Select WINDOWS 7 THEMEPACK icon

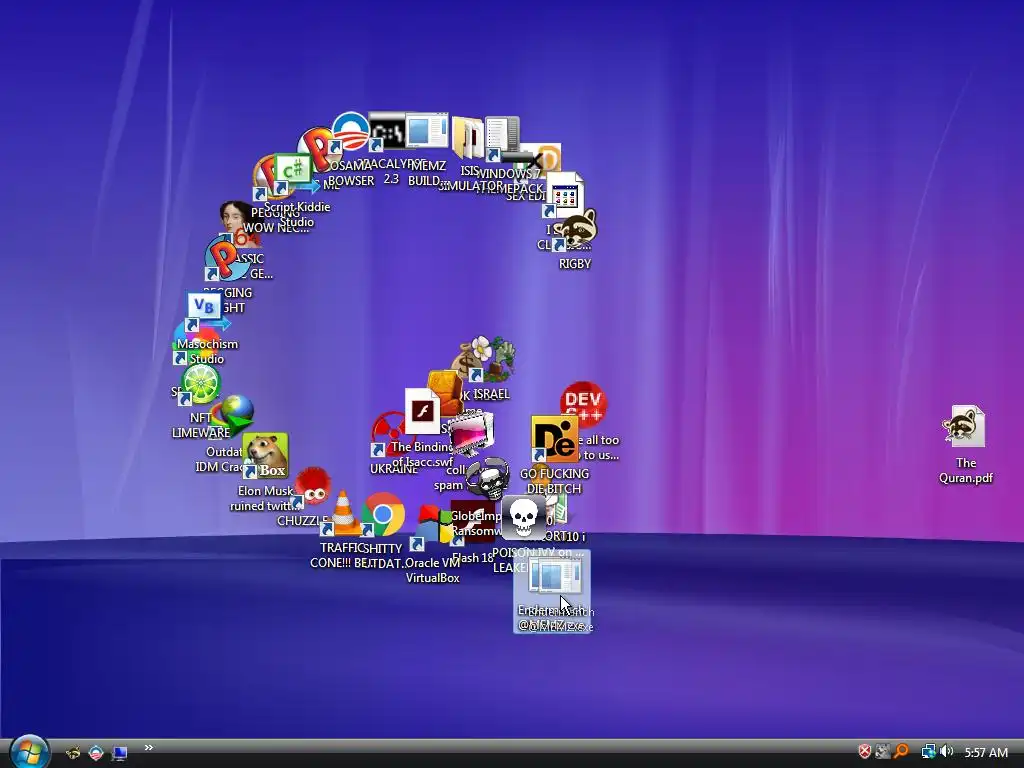click(x=503, y=138)
